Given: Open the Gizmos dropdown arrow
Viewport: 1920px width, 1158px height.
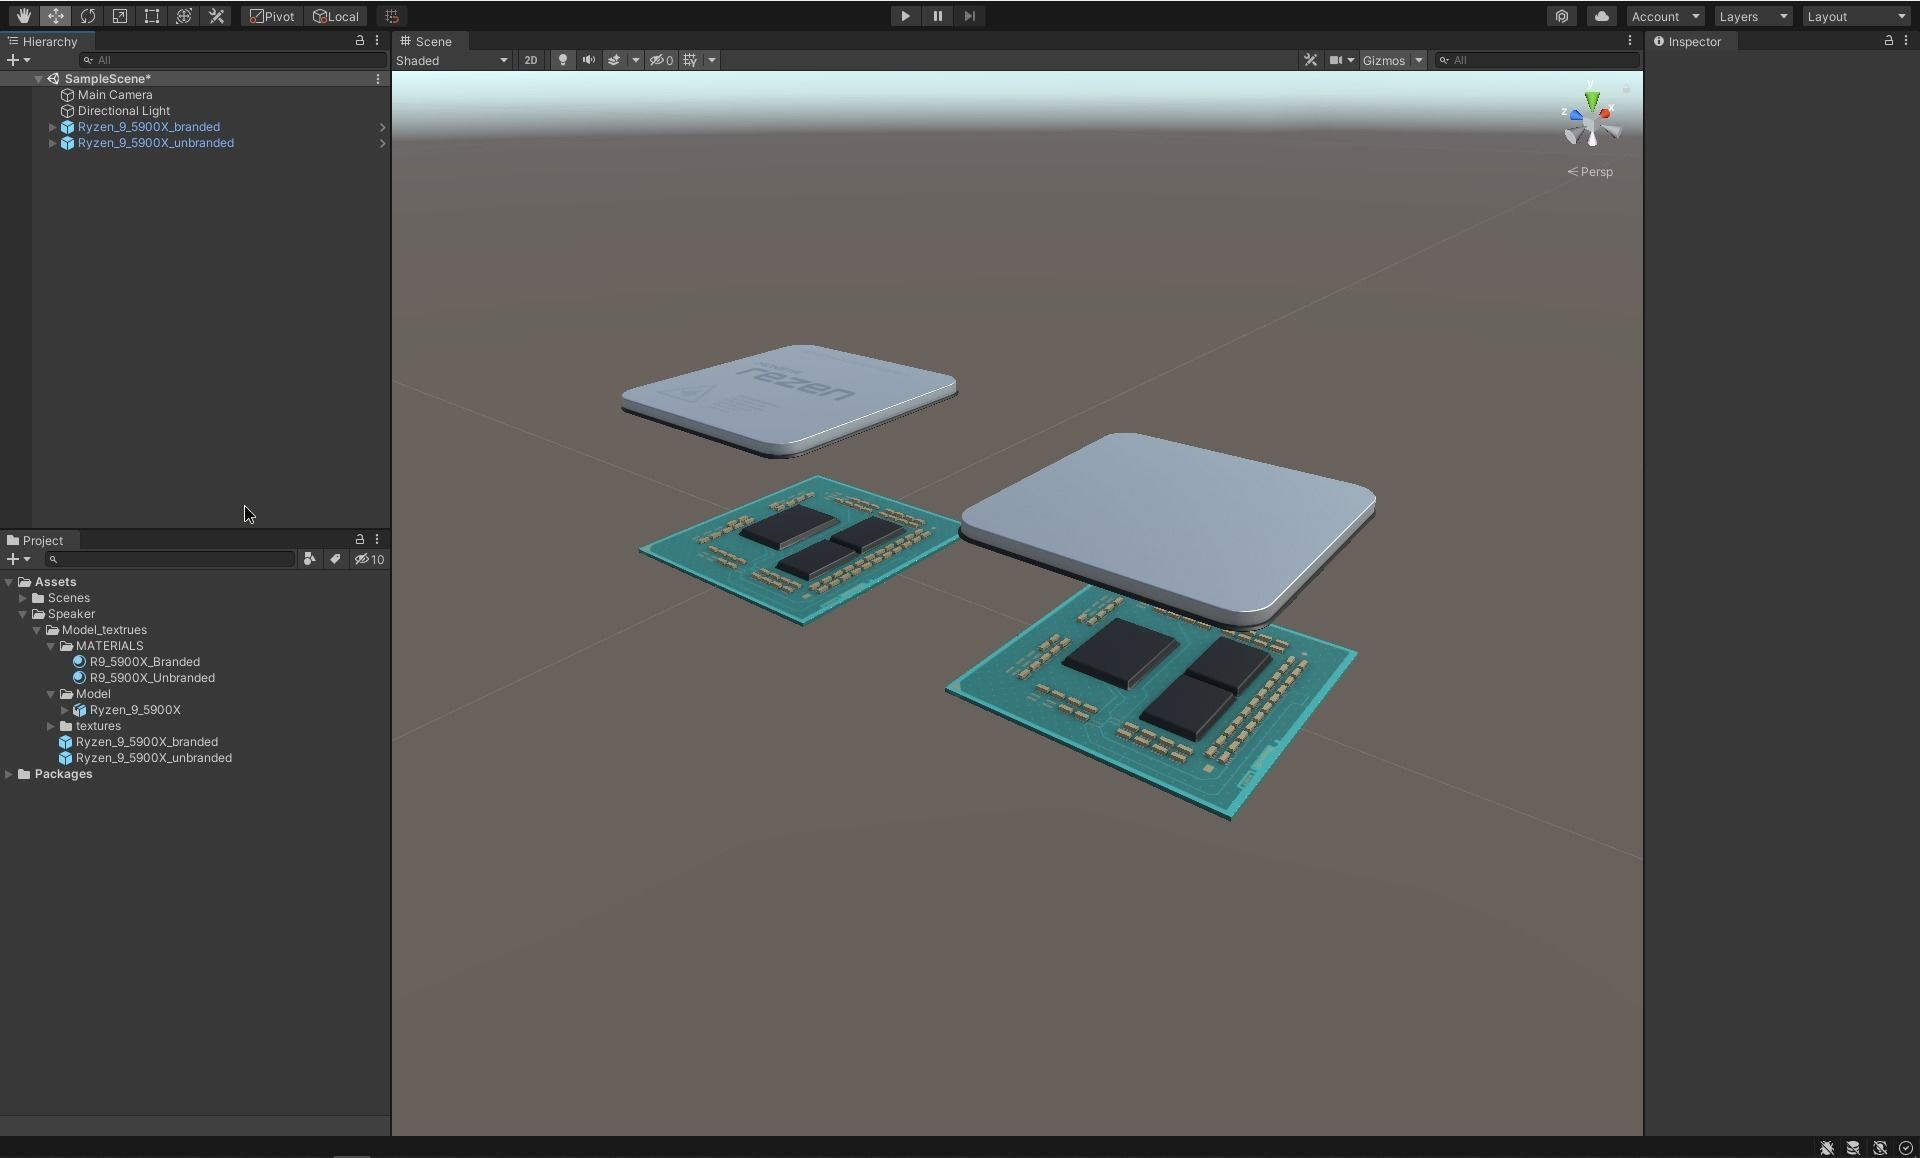Looking at the screenshot, I should pos(1418,60).
